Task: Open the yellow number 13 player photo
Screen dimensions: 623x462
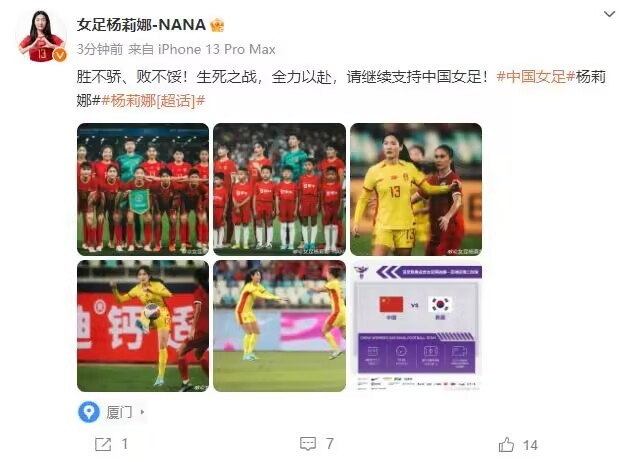Action: 416,189
